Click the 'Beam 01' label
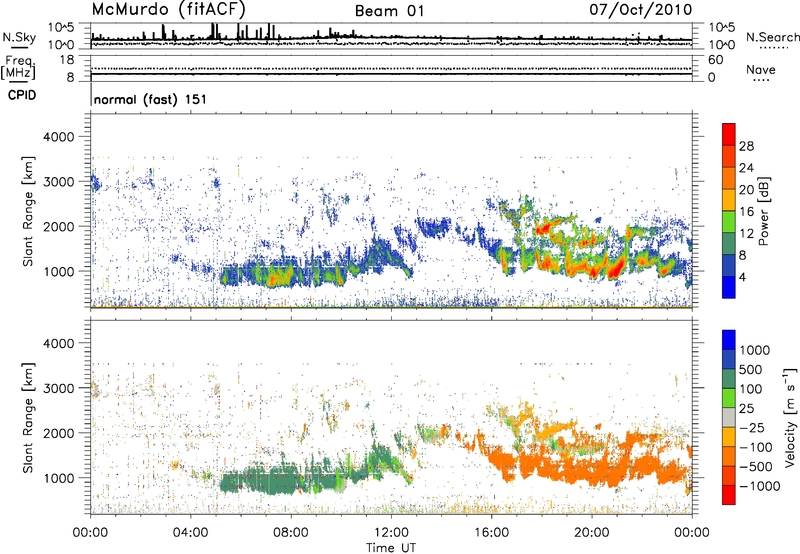Image resolution: width=800 pixels, height=554 pixels. click(x=389, y=11)
